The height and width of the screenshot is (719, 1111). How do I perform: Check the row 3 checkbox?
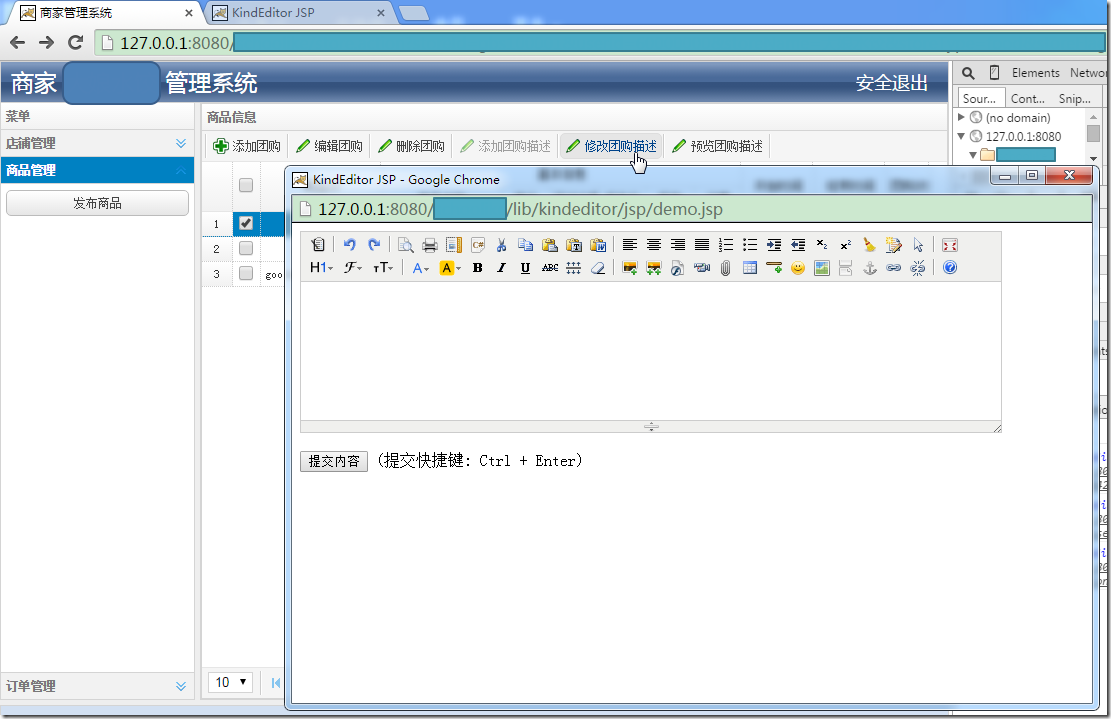point(246,273)
